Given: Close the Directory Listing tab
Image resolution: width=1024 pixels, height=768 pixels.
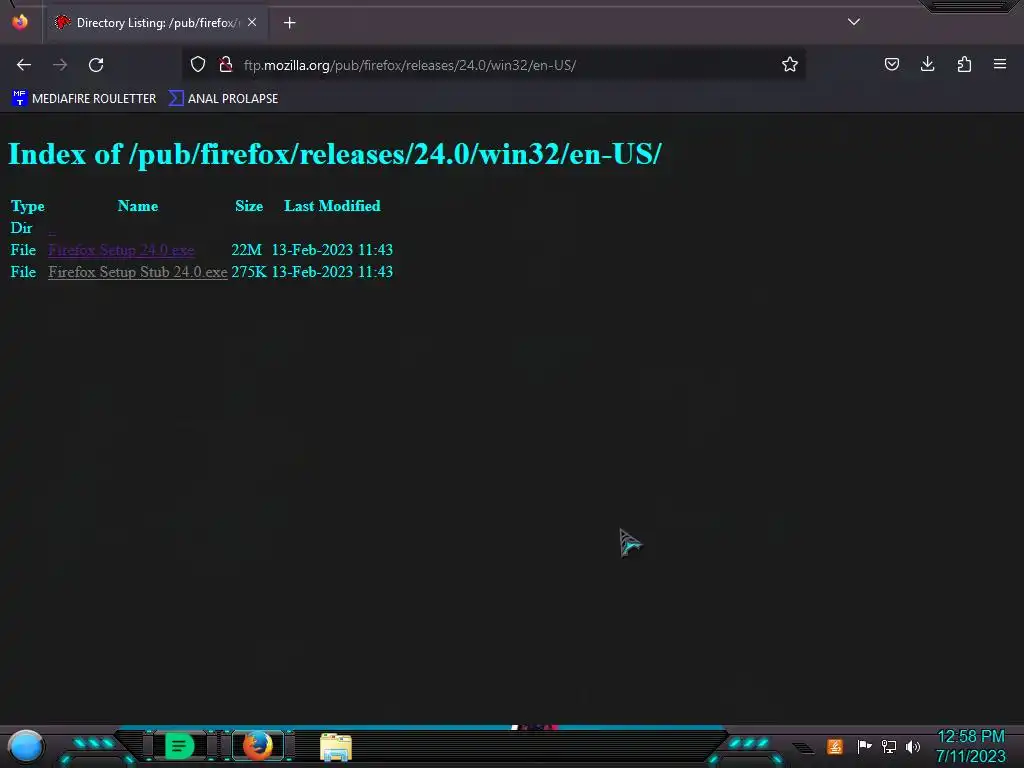Looking at the screenshot, I should pyautogui.click(x=252, y=22).
